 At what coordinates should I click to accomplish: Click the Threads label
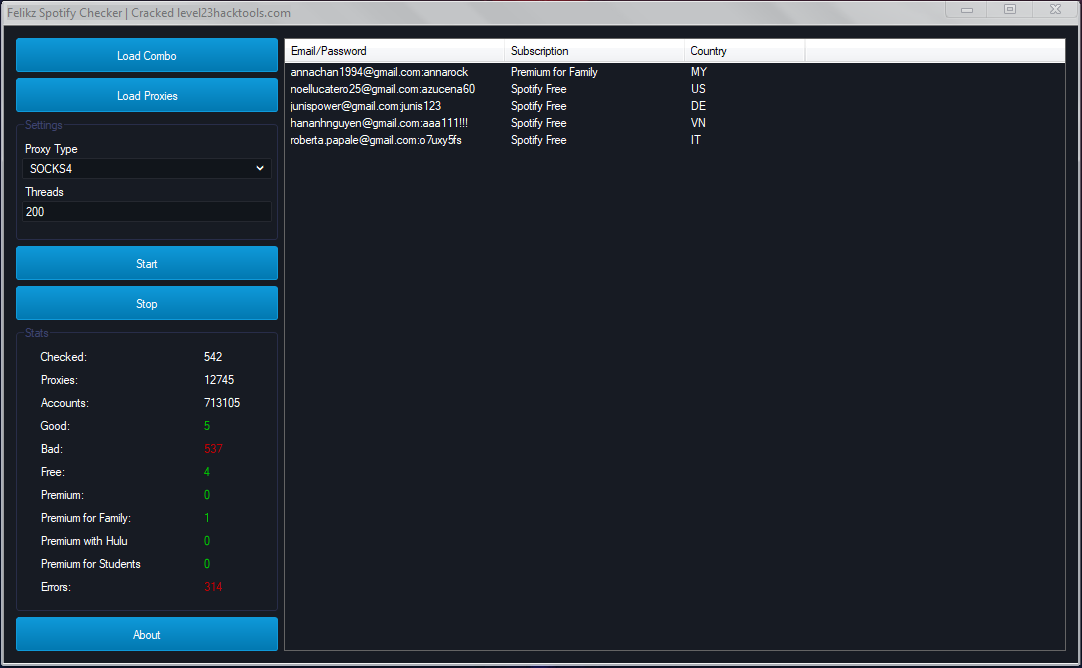44,192
